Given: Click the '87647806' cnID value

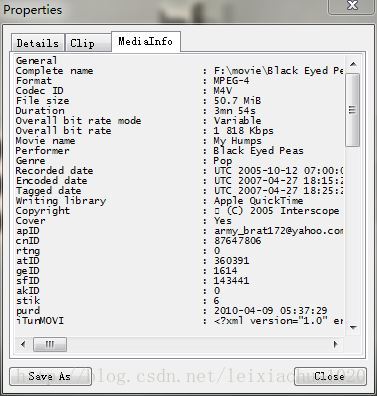Looking at the screenshot, I should click(x=237, y=241).
